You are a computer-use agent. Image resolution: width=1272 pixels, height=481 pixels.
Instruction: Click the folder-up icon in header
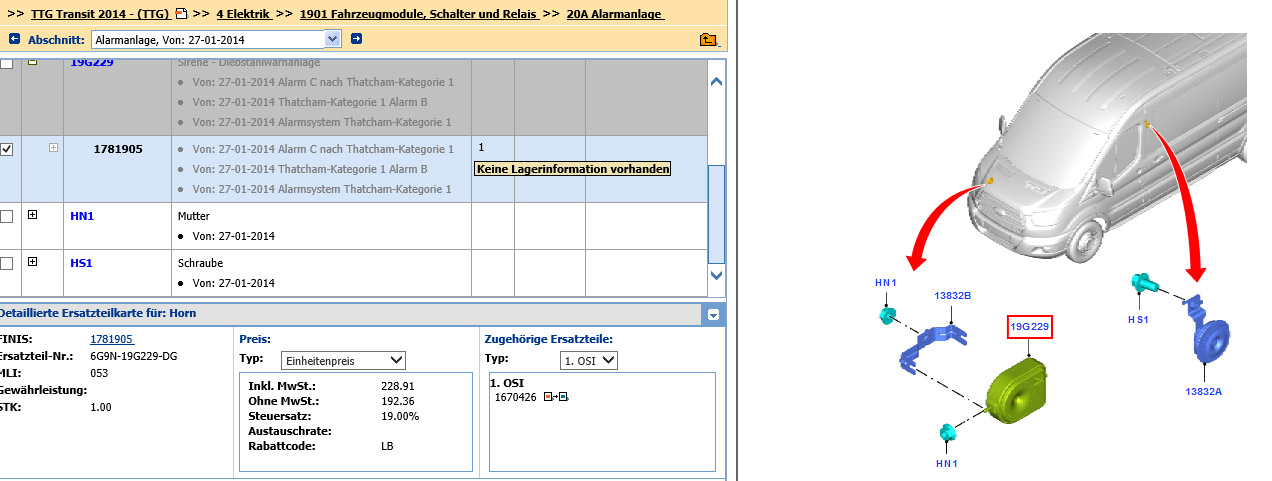pos(708,40)
